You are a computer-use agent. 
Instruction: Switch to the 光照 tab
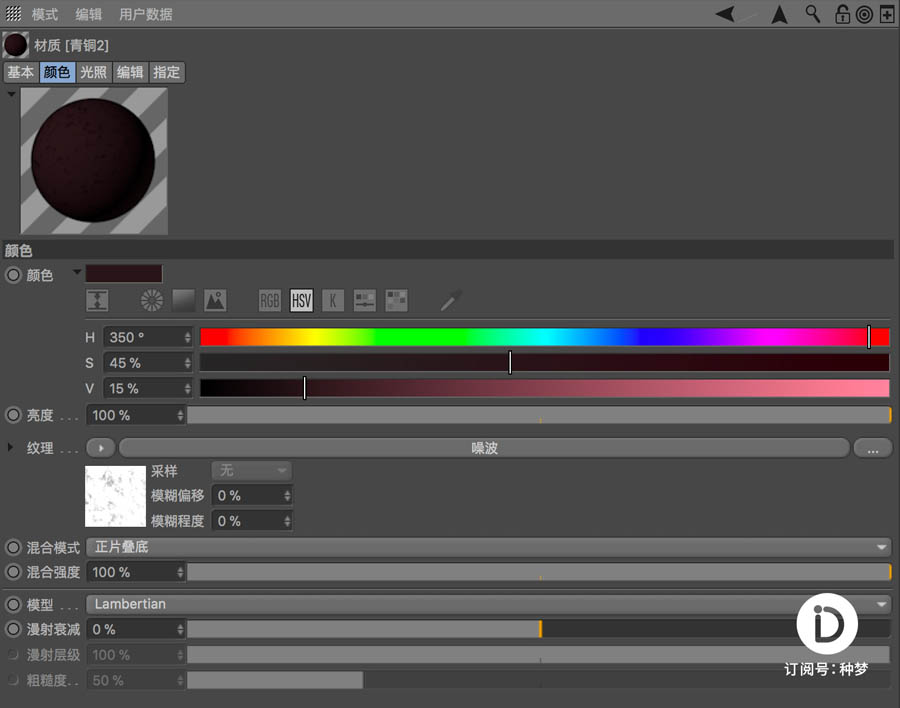(93, 72)
